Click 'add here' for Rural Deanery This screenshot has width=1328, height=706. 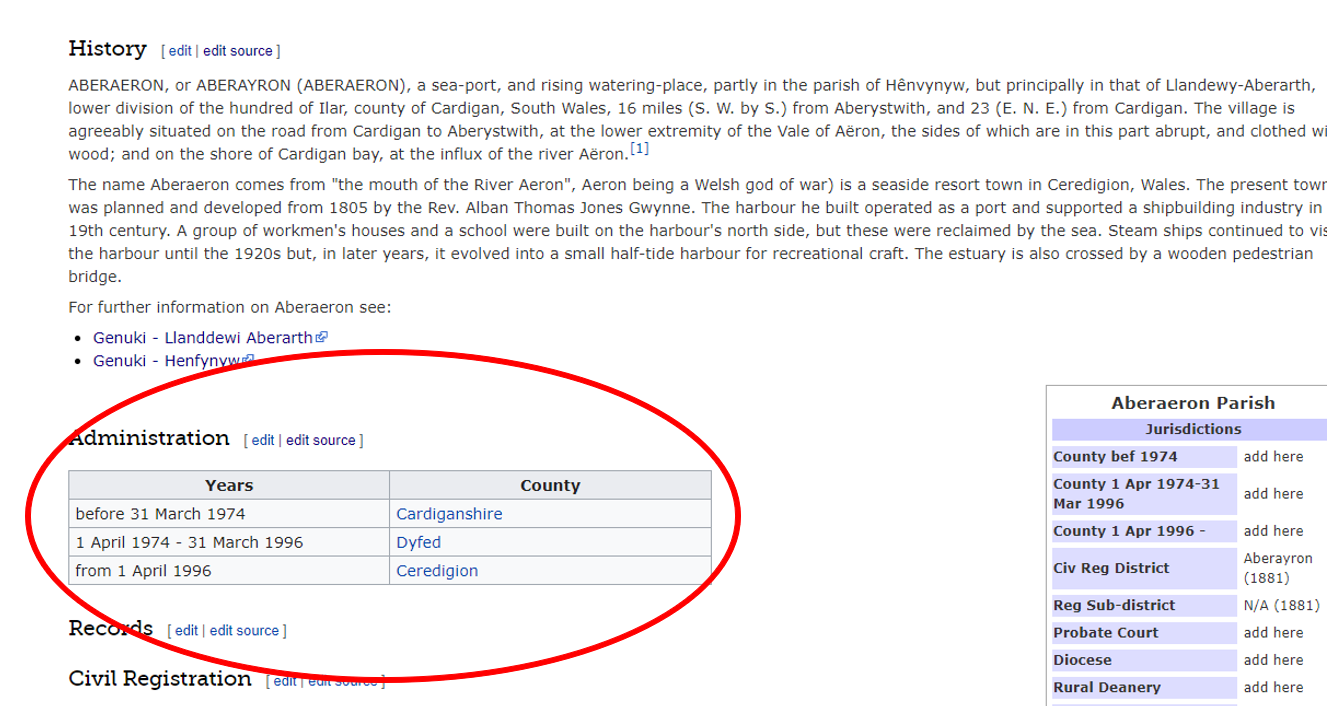coord(1273,687)
